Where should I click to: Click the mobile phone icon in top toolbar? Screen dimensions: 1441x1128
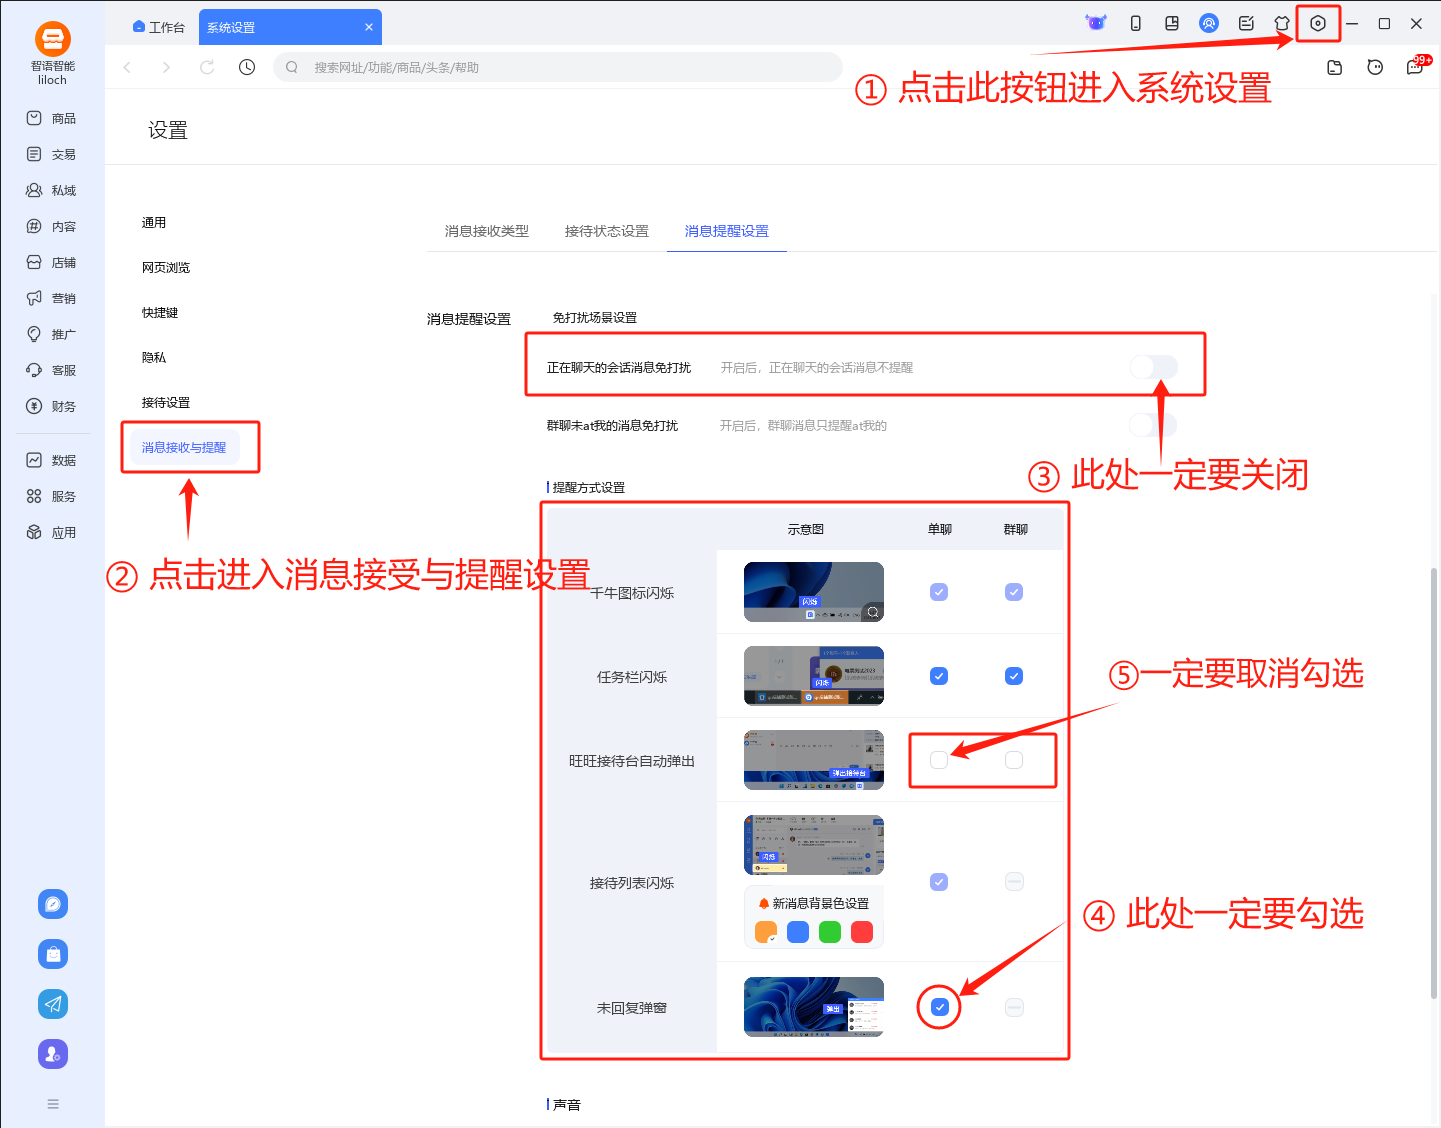[1135, 22]
